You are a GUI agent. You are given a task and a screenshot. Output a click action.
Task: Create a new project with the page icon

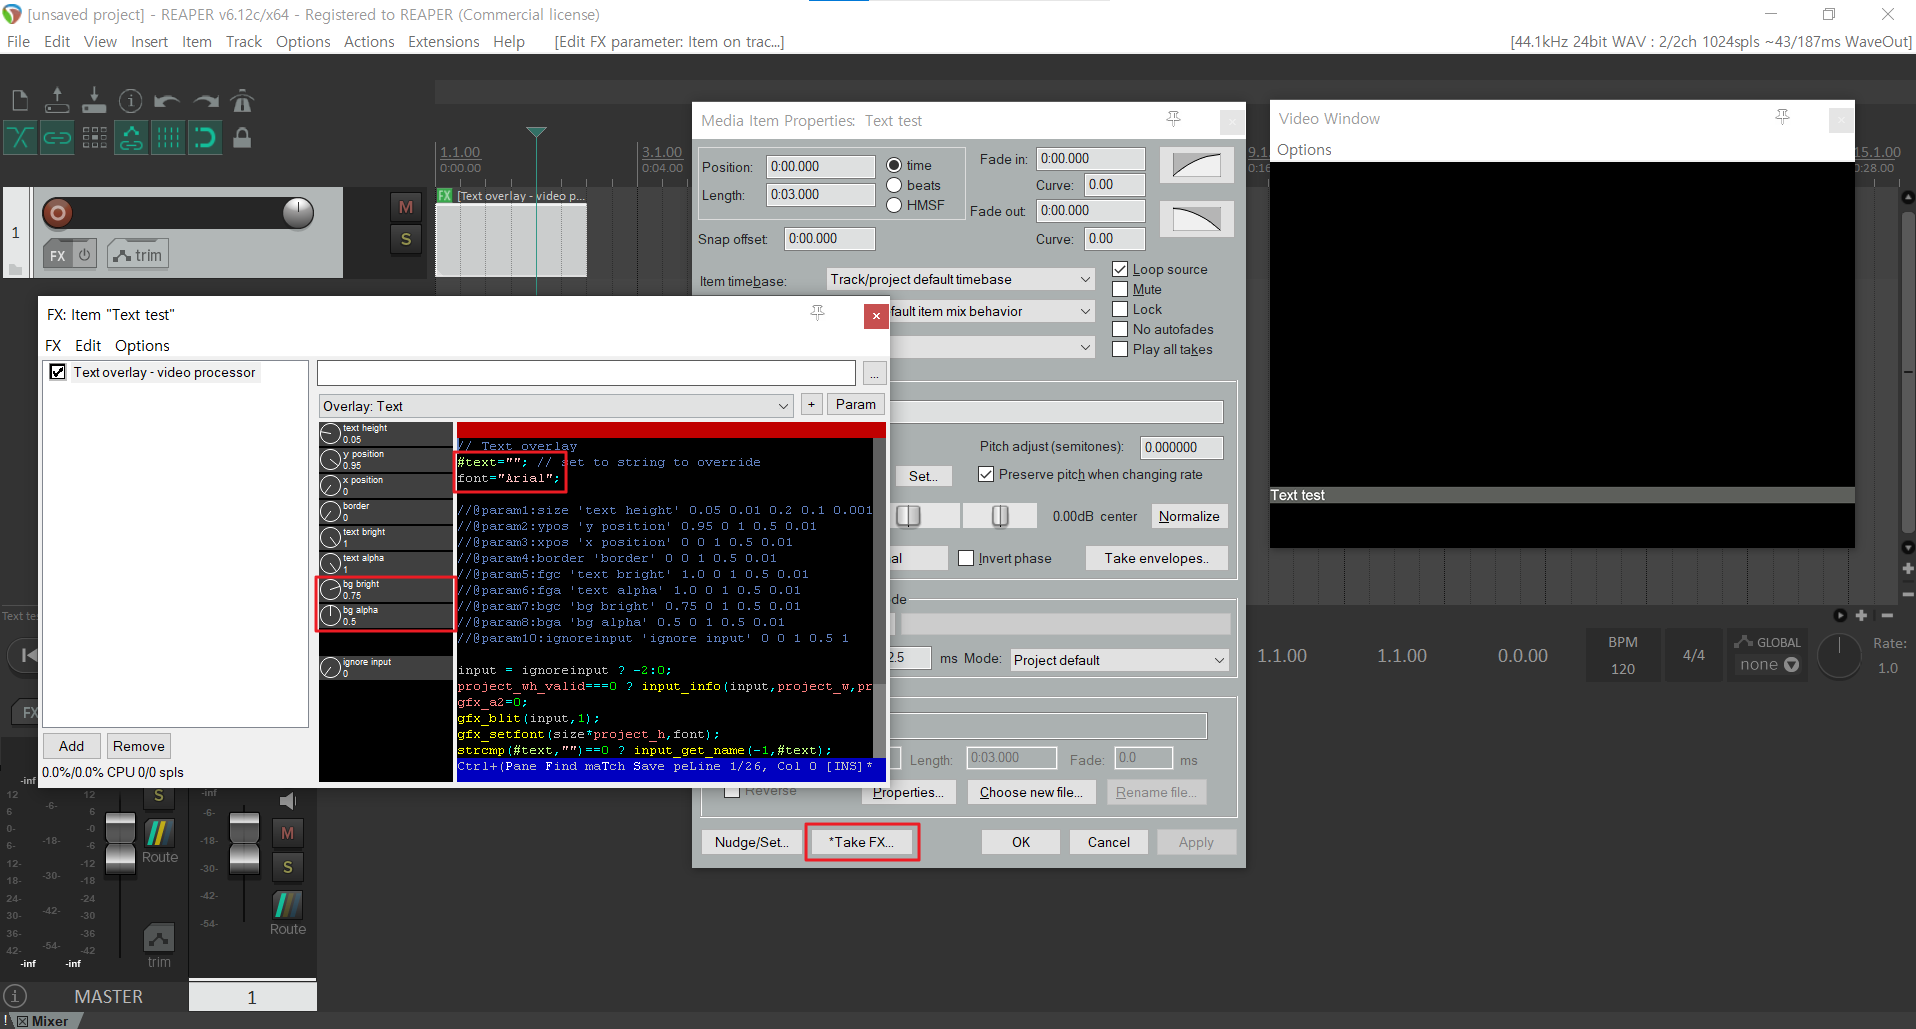[20, 100]
